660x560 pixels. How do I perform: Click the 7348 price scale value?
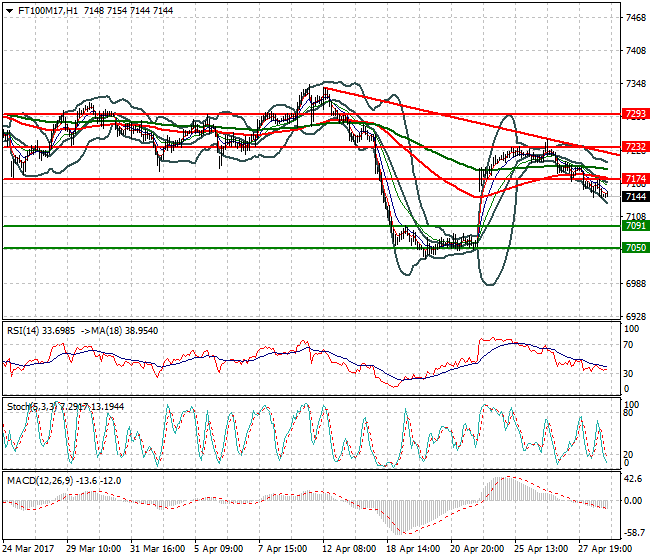[x=636, y=84]
